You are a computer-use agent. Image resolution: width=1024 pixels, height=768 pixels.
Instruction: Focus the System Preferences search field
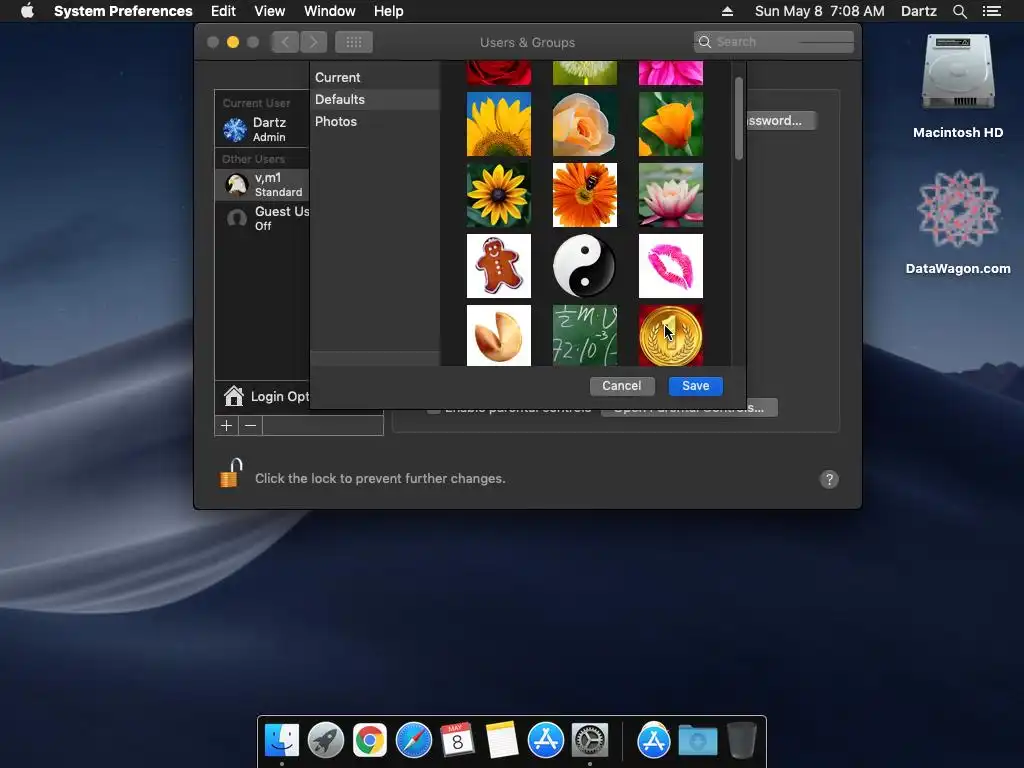pyautogui.click(x=774, y=42)
